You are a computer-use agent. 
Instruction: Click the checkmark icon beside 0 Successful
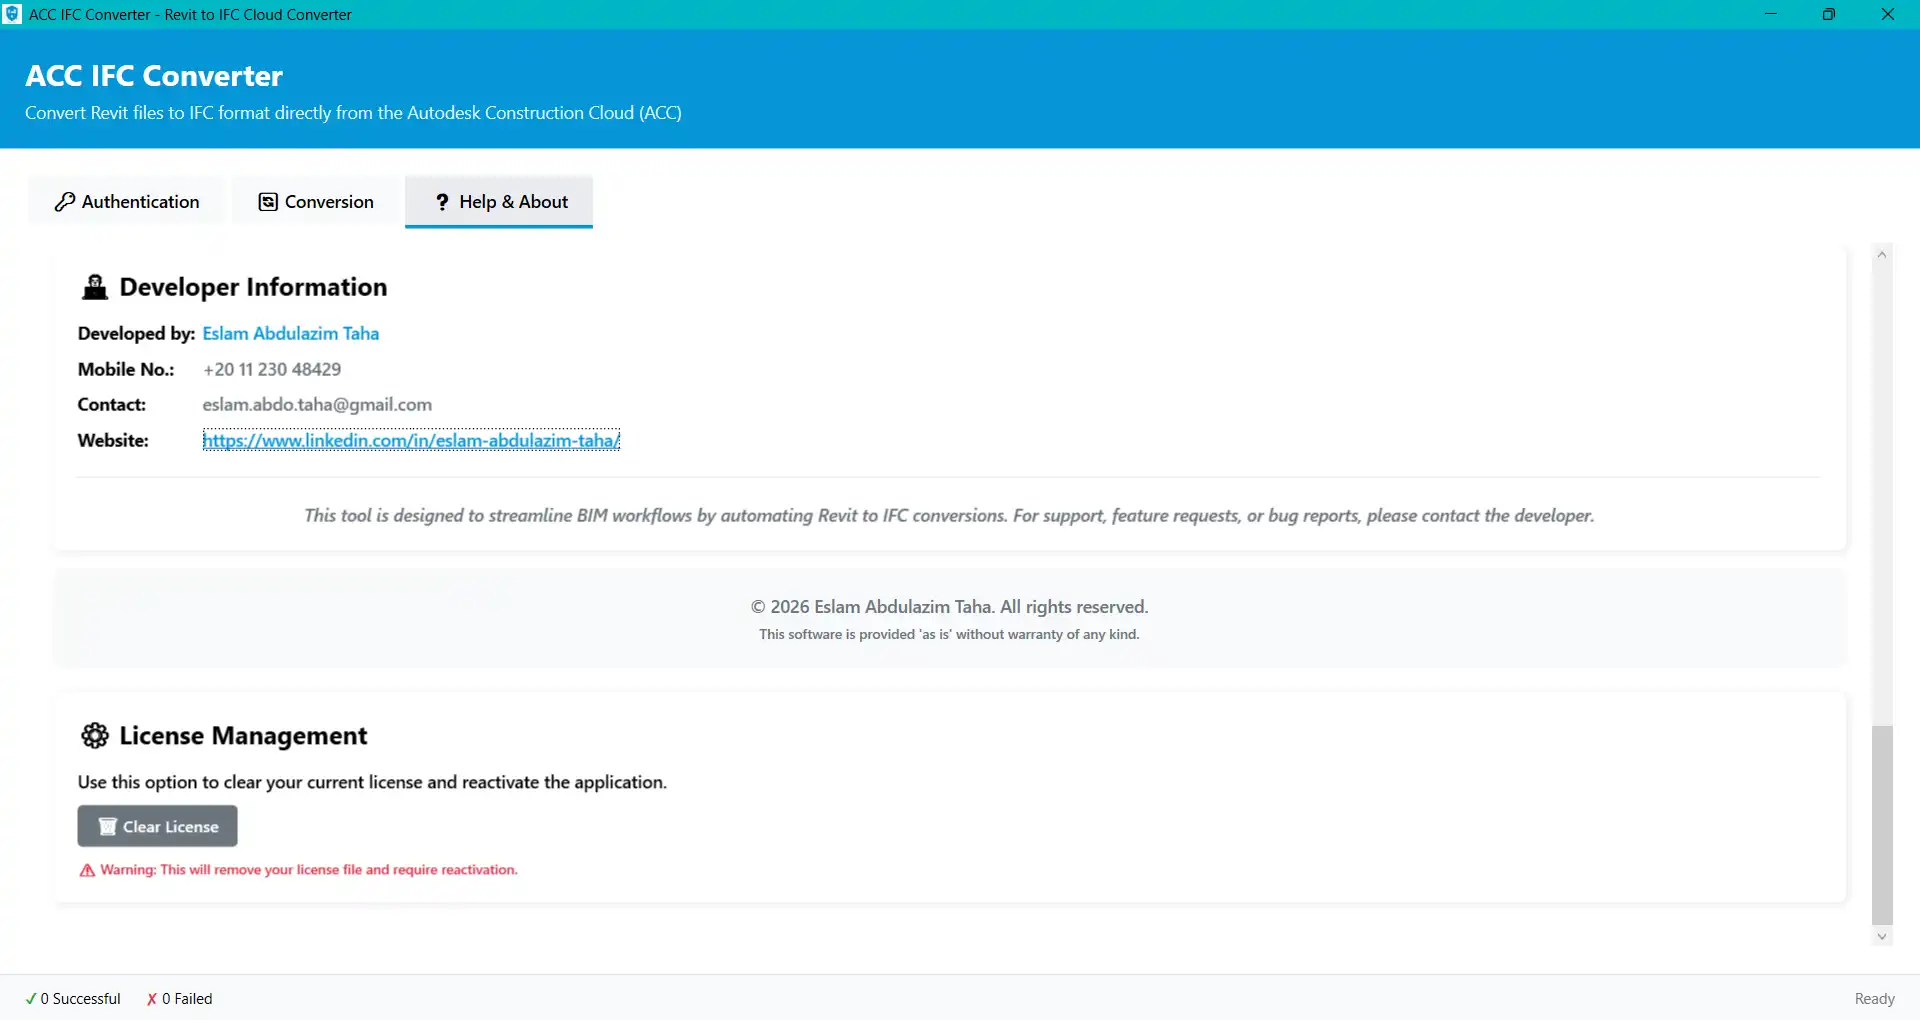32,998
